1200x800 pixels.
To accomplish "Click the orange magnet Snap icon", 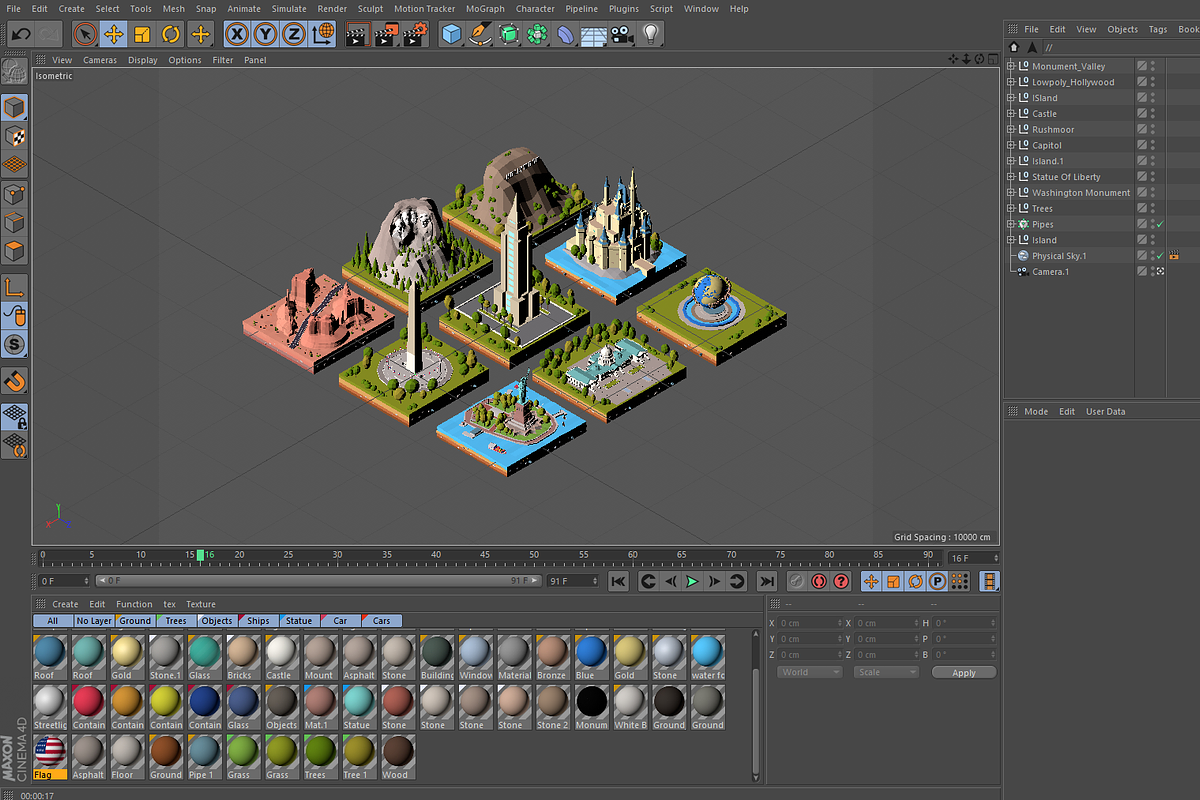I will pos(14,381).
